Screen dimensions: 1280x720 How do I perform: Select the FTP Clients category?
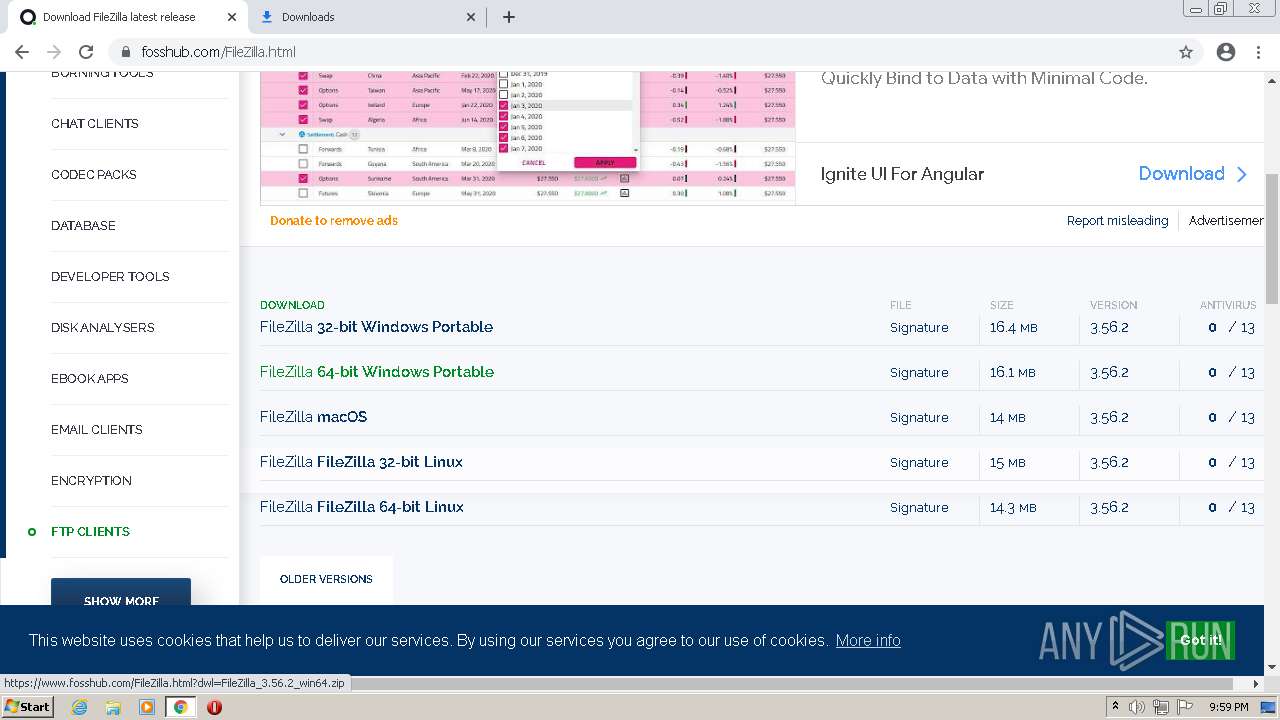(x=90, y=532)
